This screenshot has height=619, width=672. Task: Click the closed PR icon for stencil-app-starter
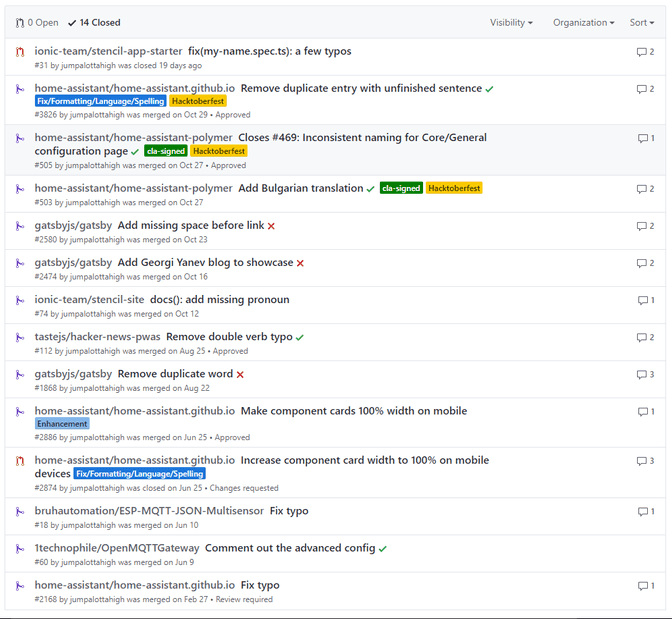pos(19,51)
